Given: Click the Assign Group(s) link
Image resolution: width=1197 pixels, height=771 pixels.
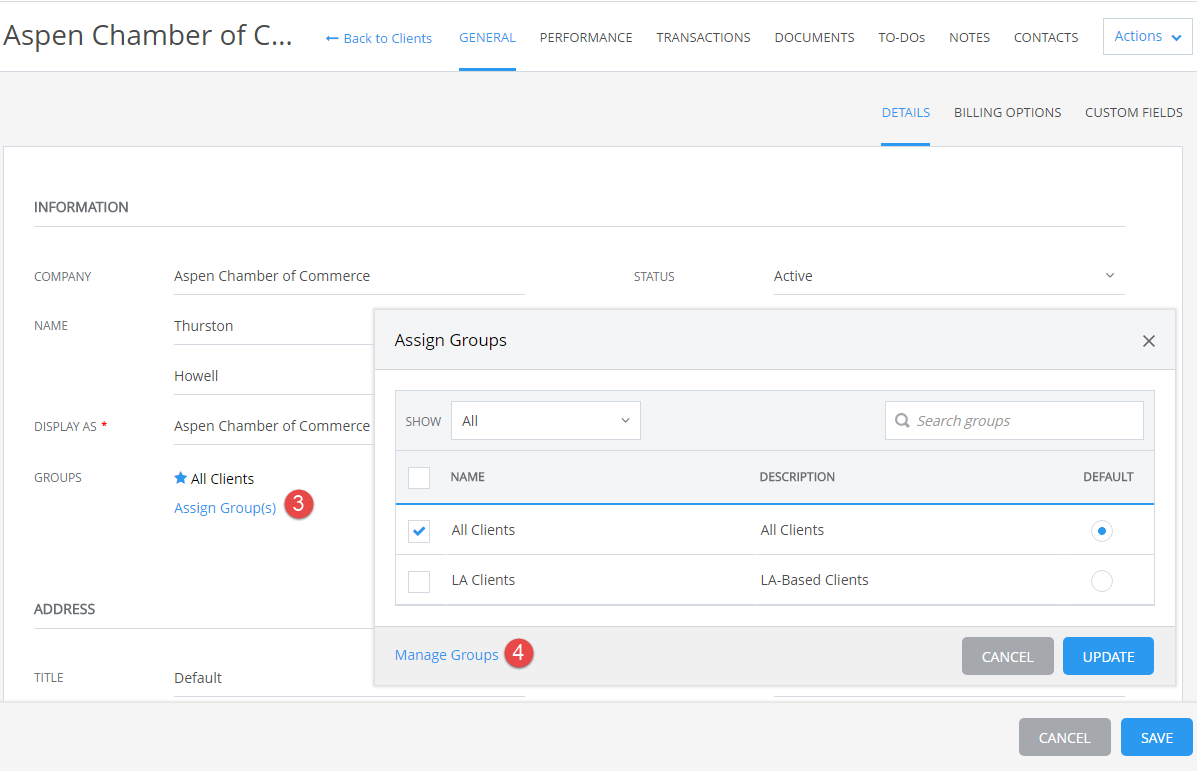Looking at the screenshot, I should coord(225,507).
